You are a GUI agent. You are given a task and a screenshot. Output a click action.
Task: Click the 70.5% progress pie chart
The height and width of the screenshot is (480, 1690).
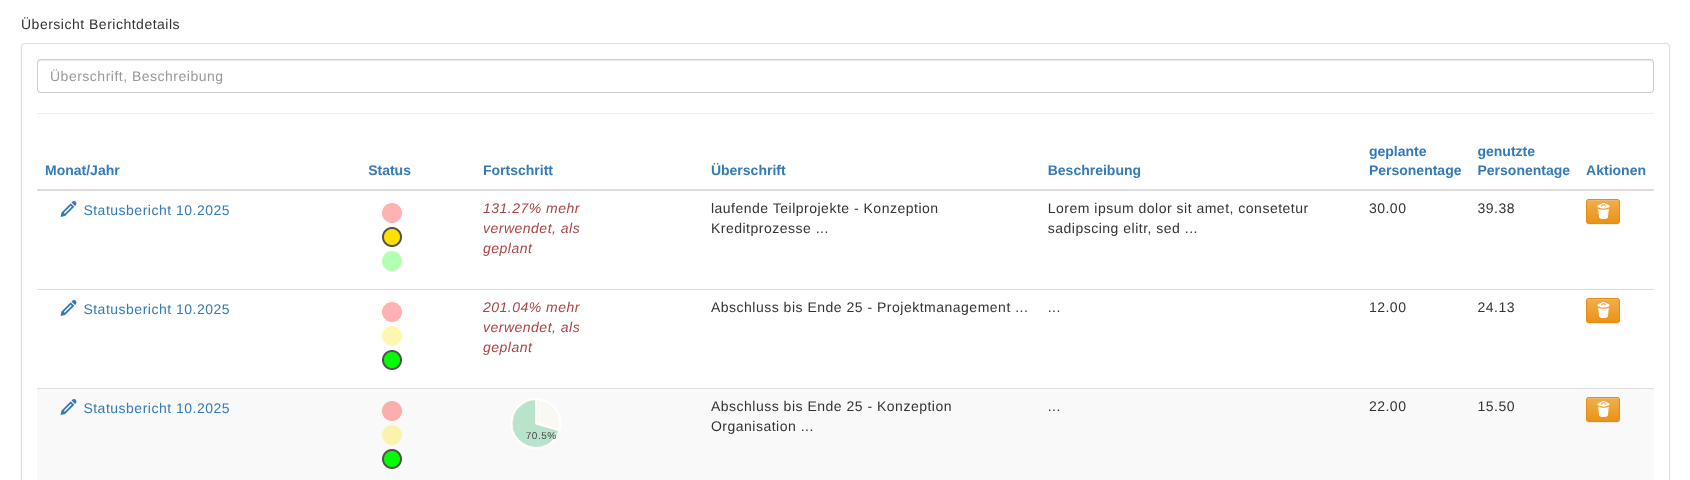pos(536,423)
